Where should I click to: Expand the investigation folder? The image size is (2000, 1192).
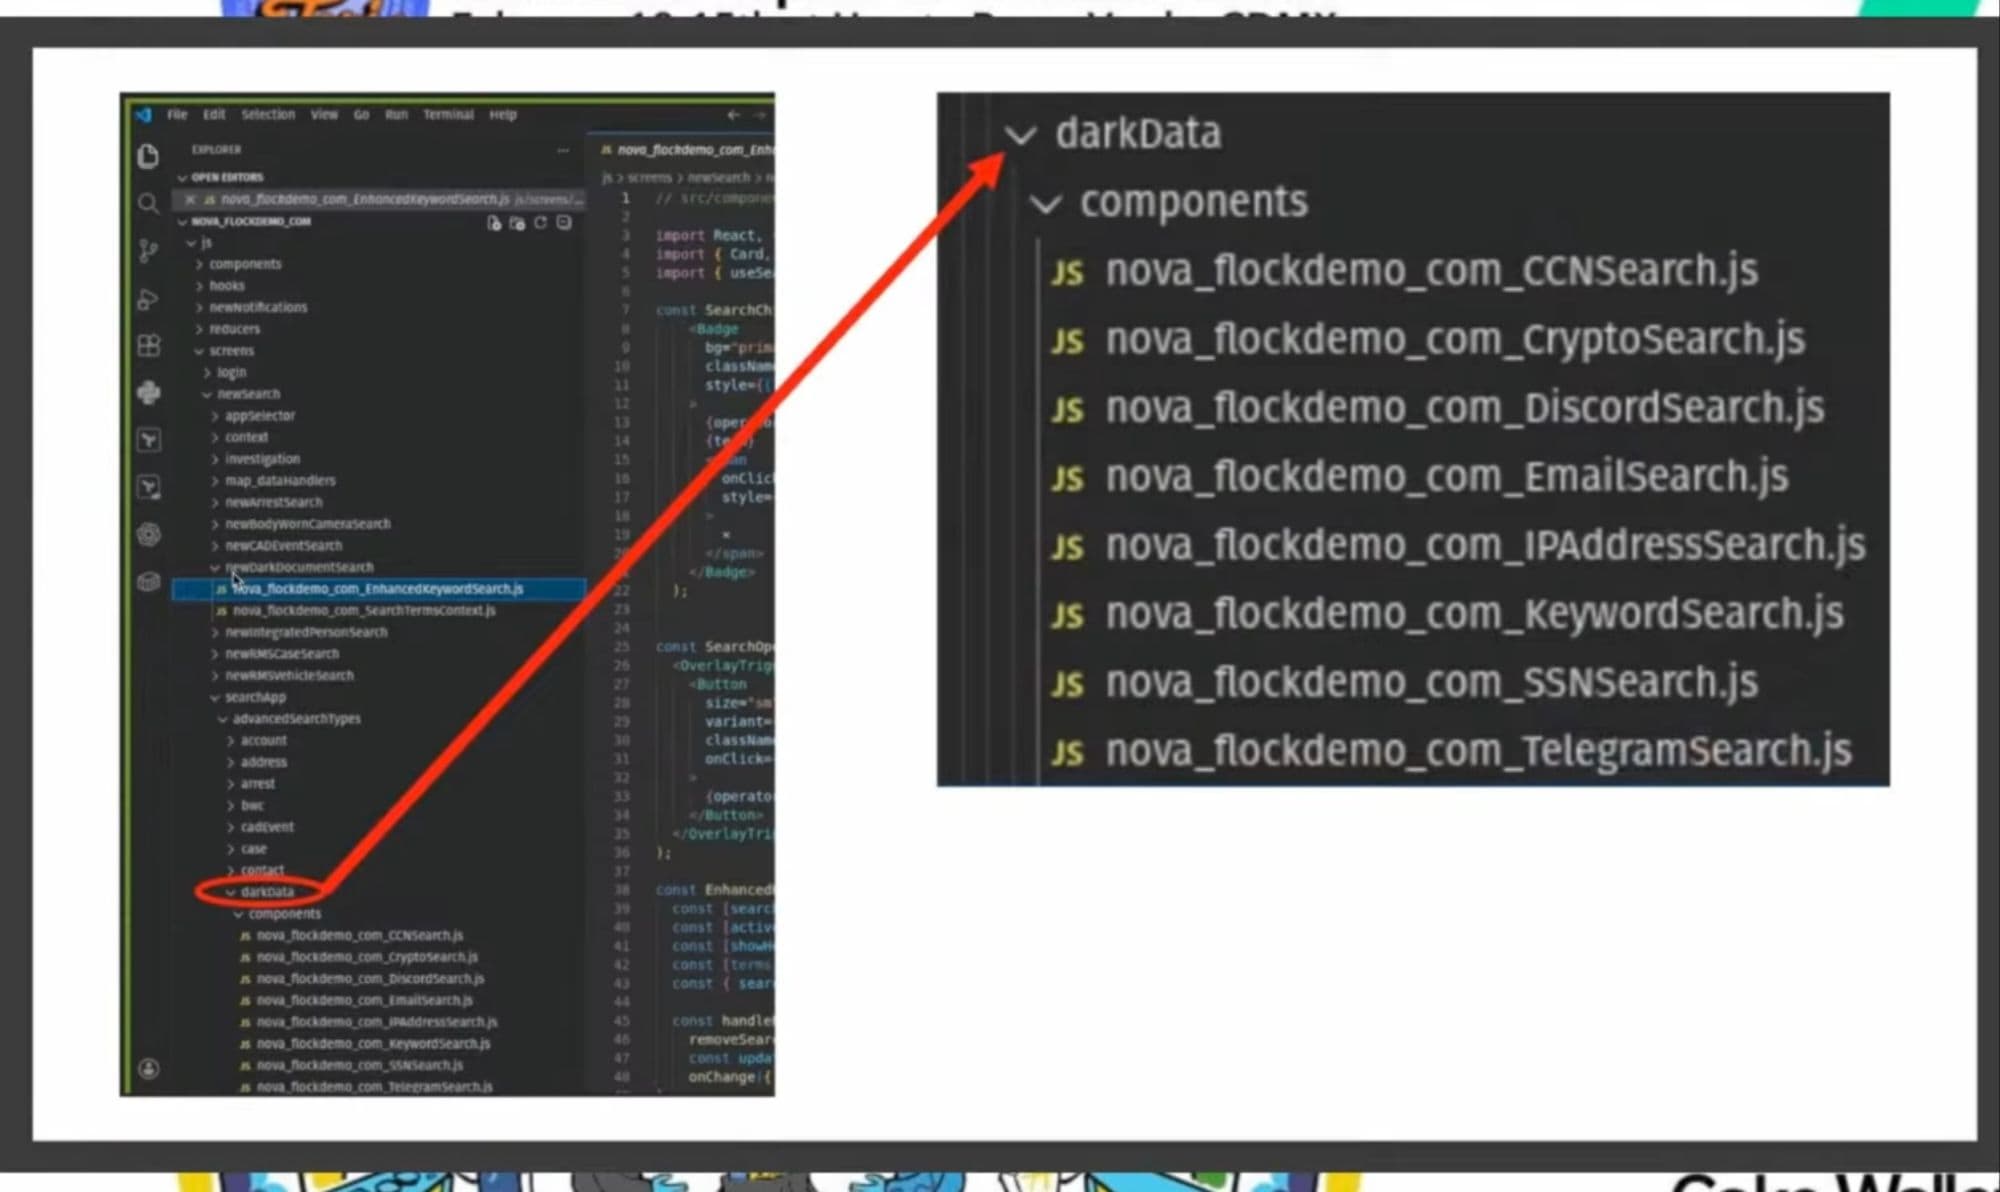pyautogui.click(x=261, y=458)
